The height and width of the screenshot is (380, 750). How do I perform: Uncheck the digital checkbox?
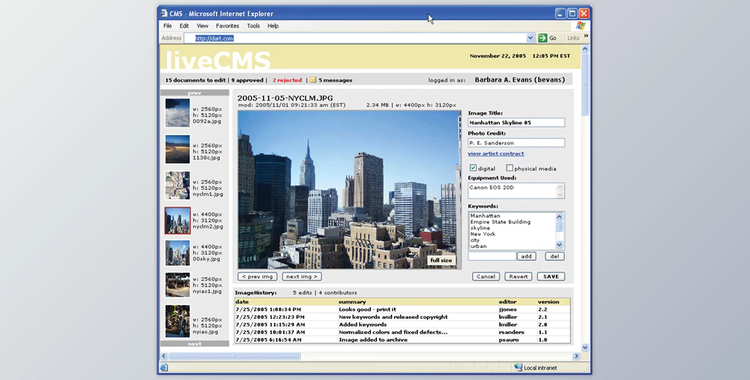click(x=473, y=168)
